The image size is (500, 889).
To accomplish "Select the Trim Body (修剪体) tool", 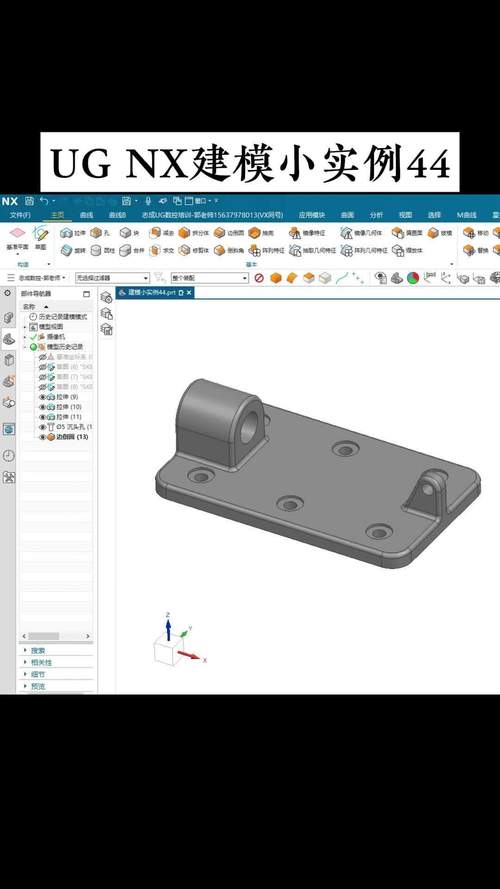I will point(193,250).
